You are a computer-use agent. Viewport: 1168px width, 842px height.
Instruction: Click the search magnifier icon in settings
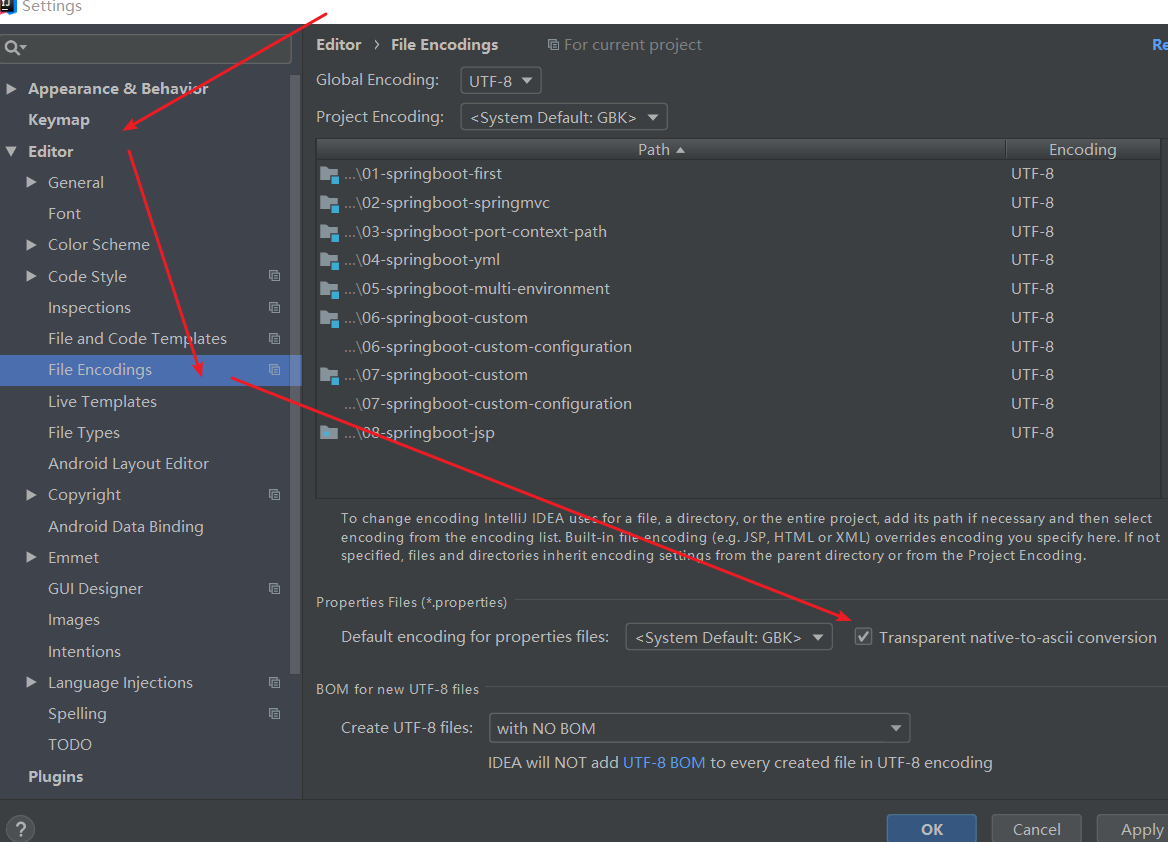pyautogui.click(x=15, y=48)
